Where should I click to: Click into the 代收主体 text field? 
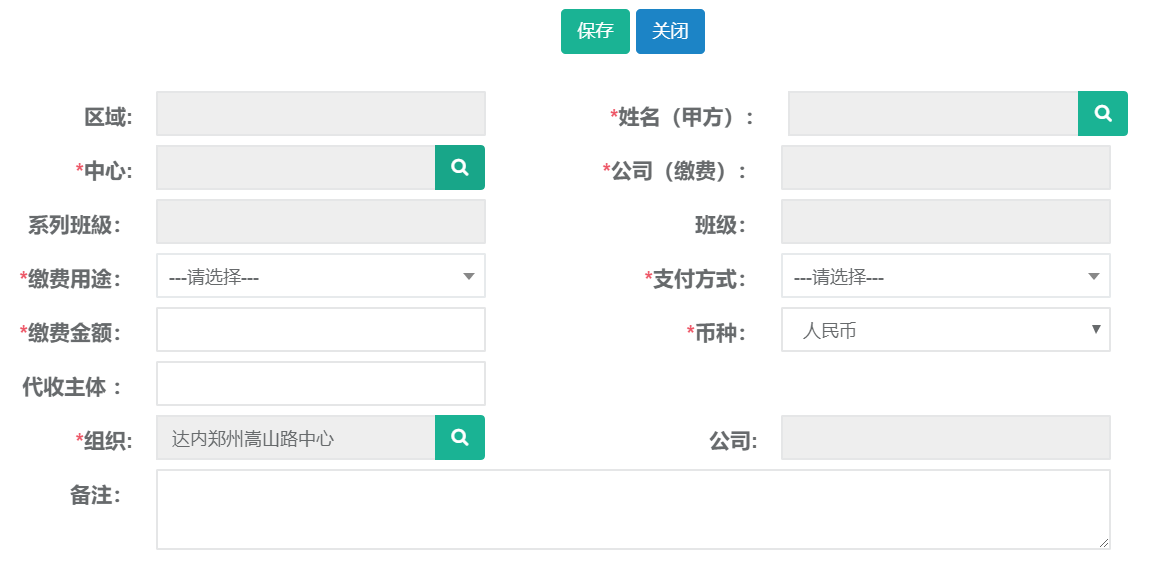coord(320,384)
